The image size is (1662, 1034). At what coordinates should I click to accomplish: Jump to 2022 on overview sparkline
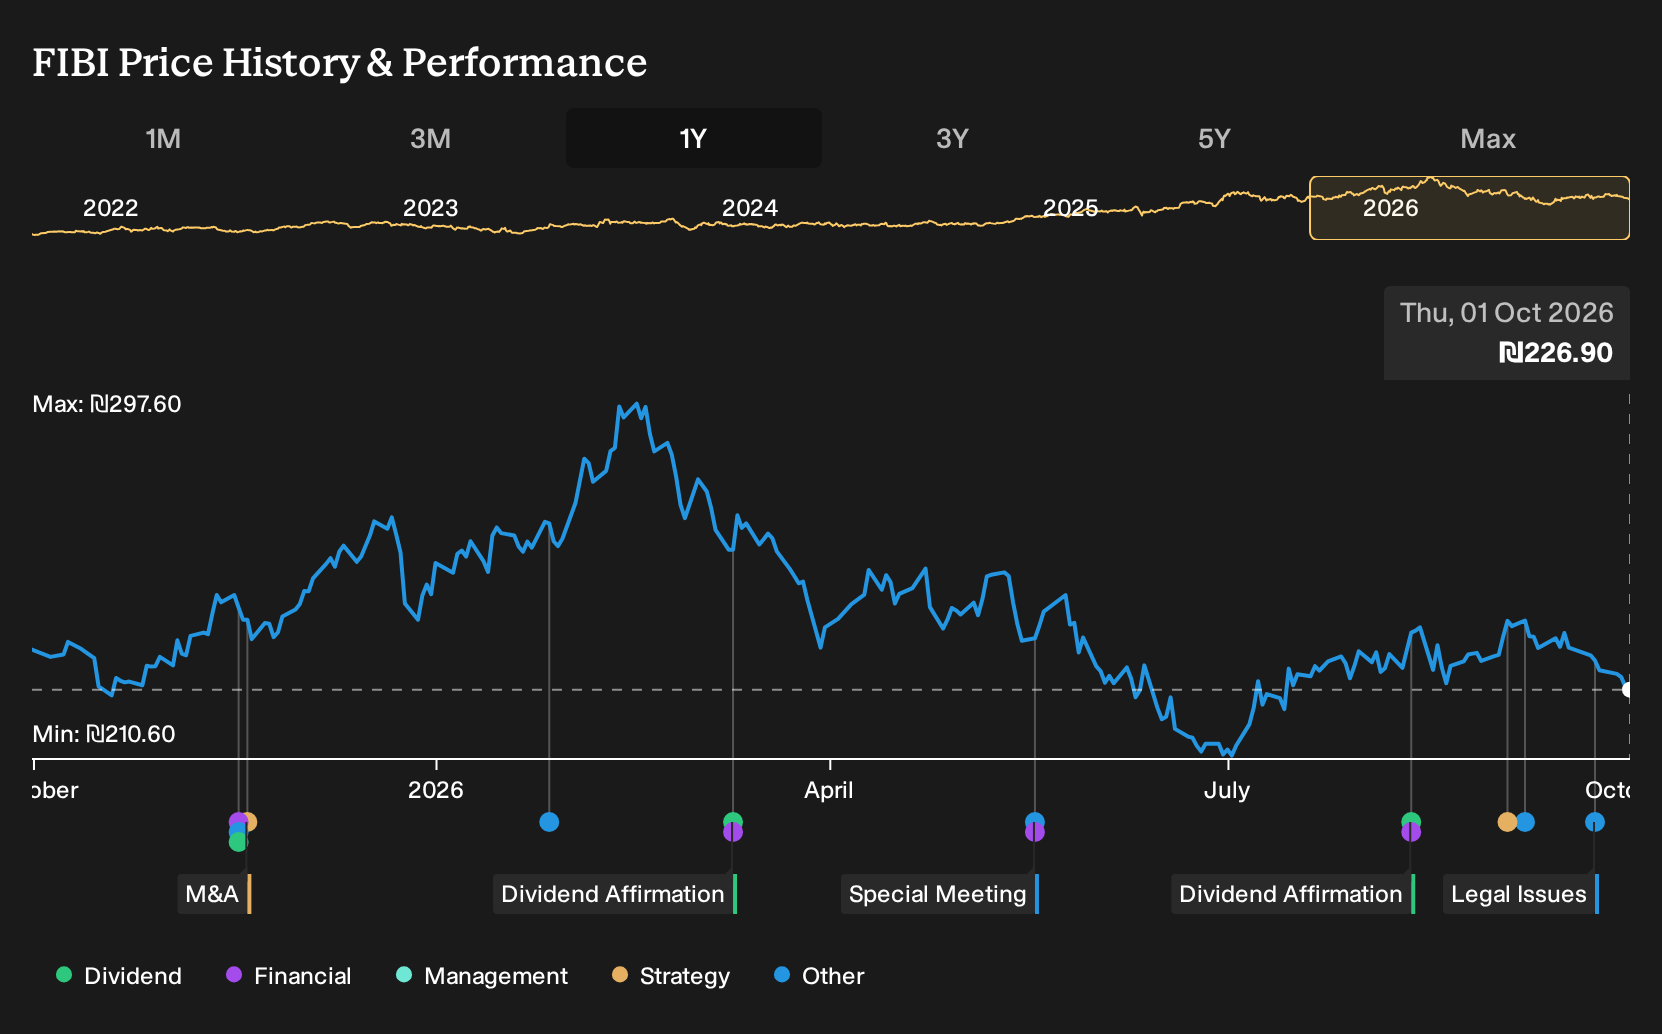click(x=110, y=208)
